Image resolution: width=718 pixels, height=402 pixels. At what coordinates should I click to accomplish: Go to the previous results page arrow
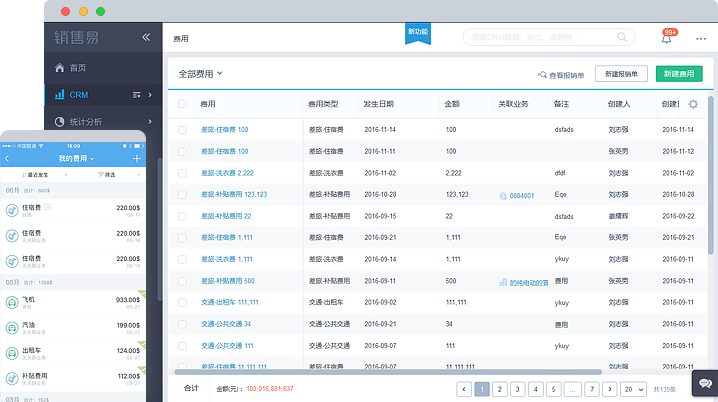(464, 389)
